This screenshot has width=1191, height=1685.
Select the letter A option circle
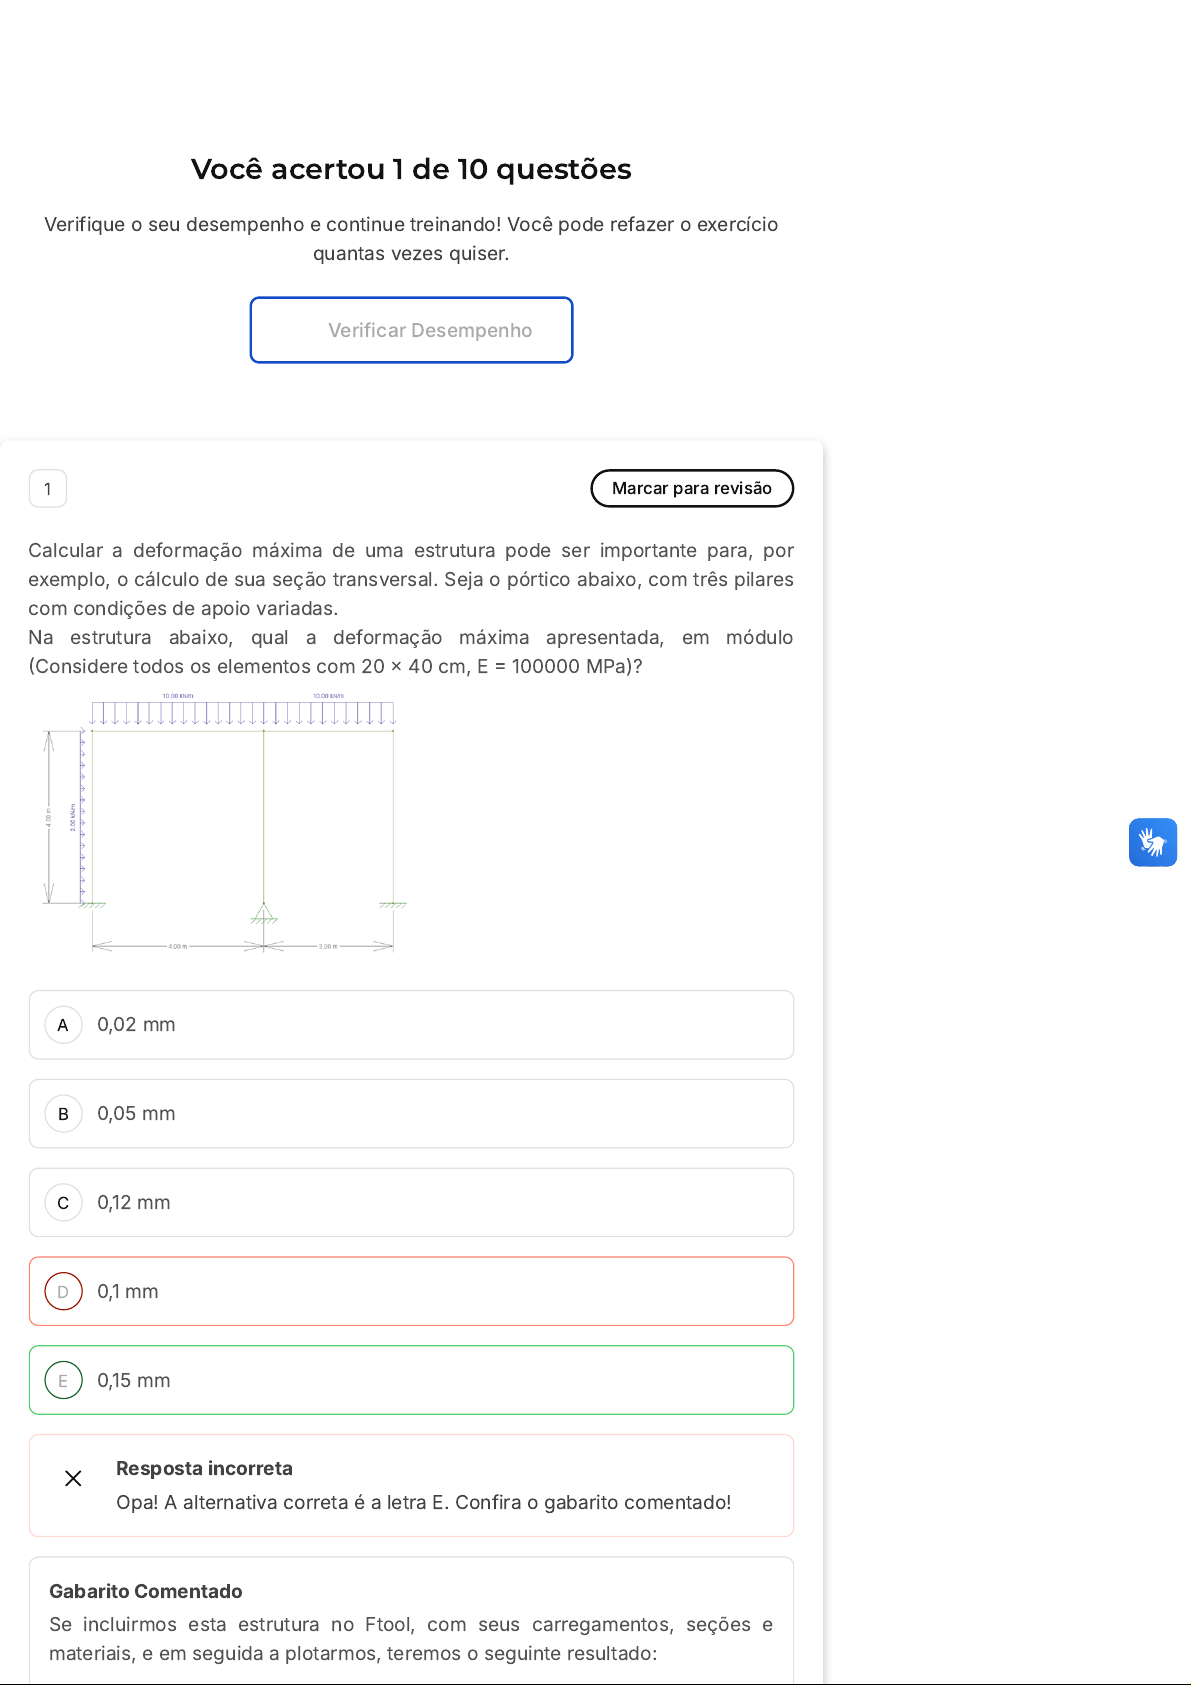pos(63,1025)
